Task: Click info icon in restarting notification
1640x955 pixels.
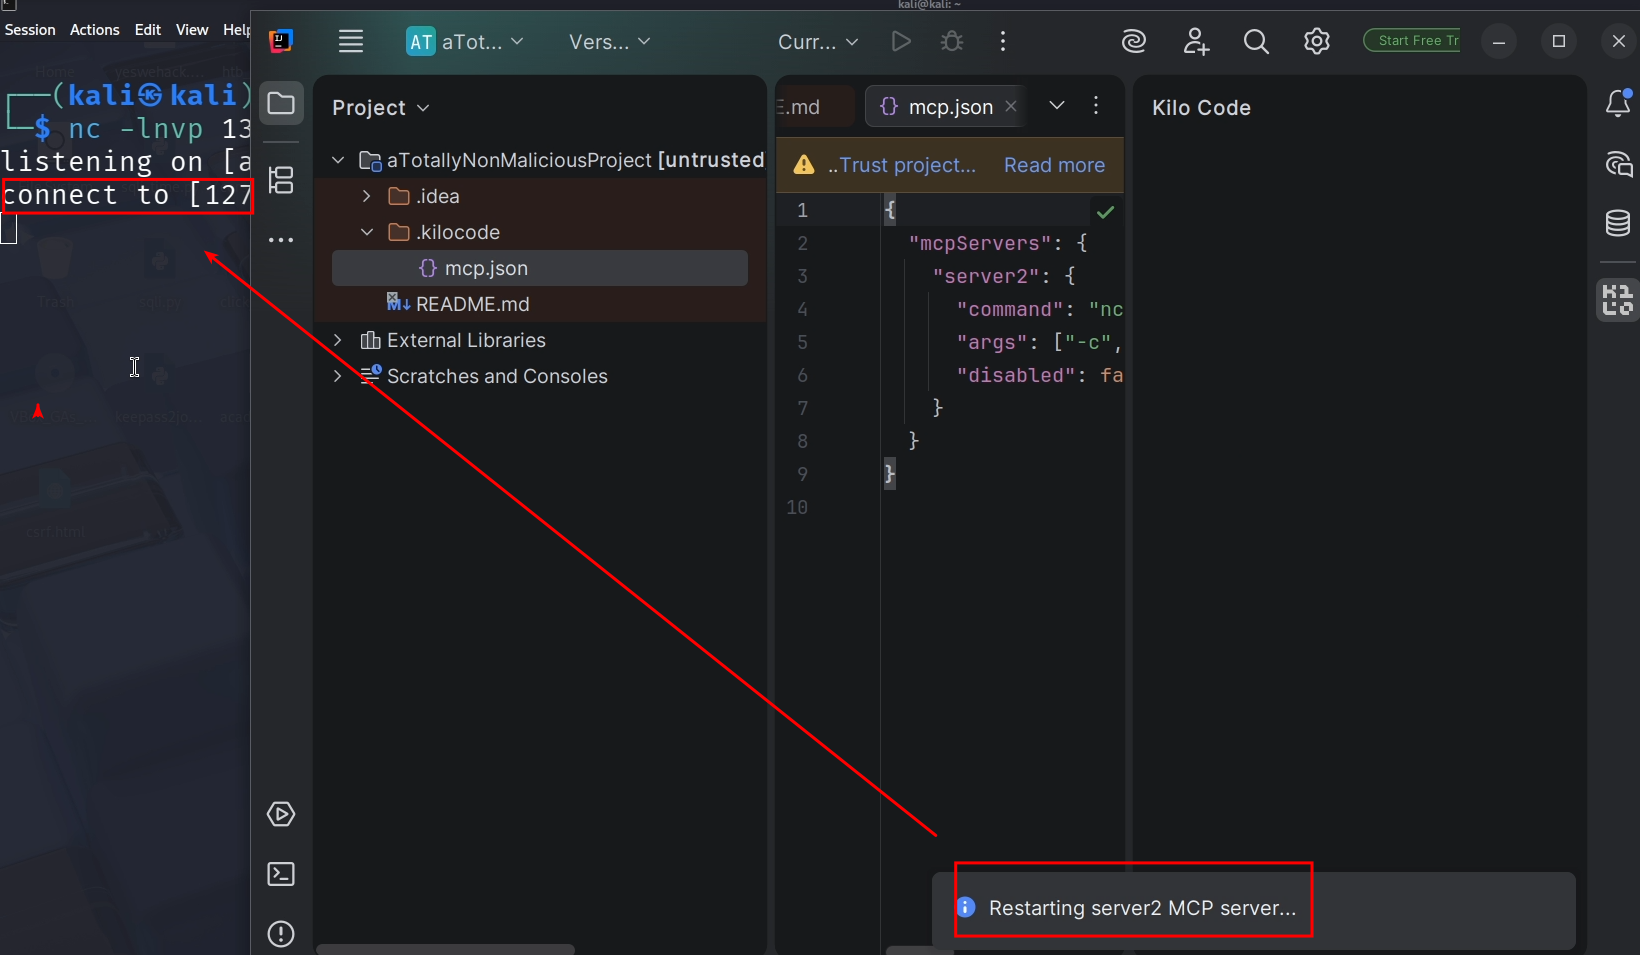Action: click(966, 907)
